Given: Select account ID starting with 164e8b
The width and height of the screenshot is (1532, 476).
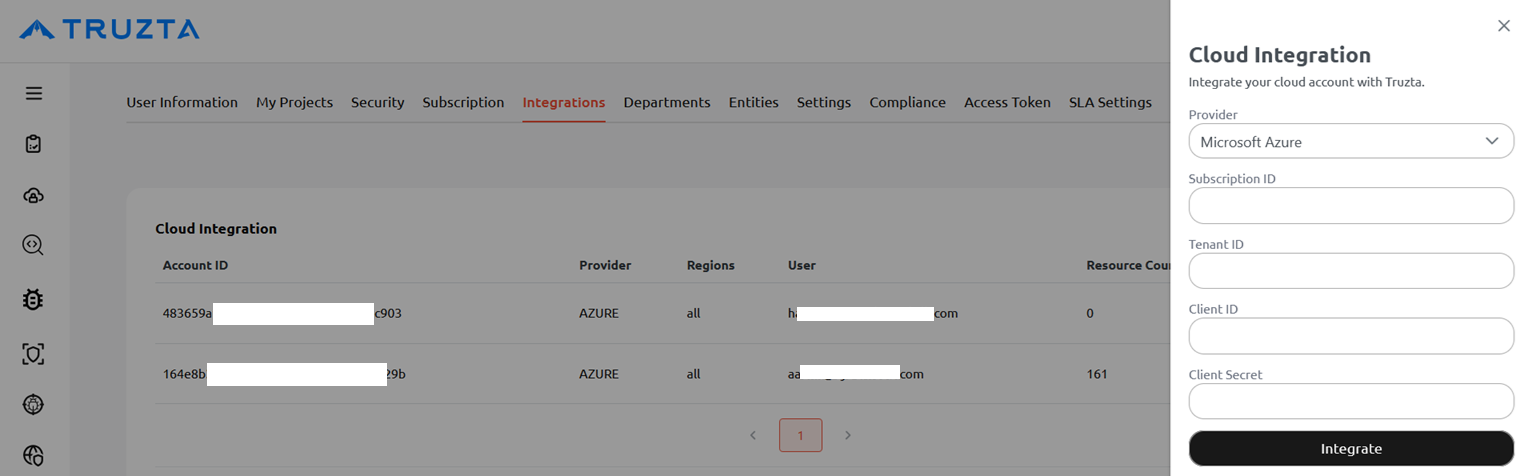Looking at the screenshot, I should pos(284,374).
